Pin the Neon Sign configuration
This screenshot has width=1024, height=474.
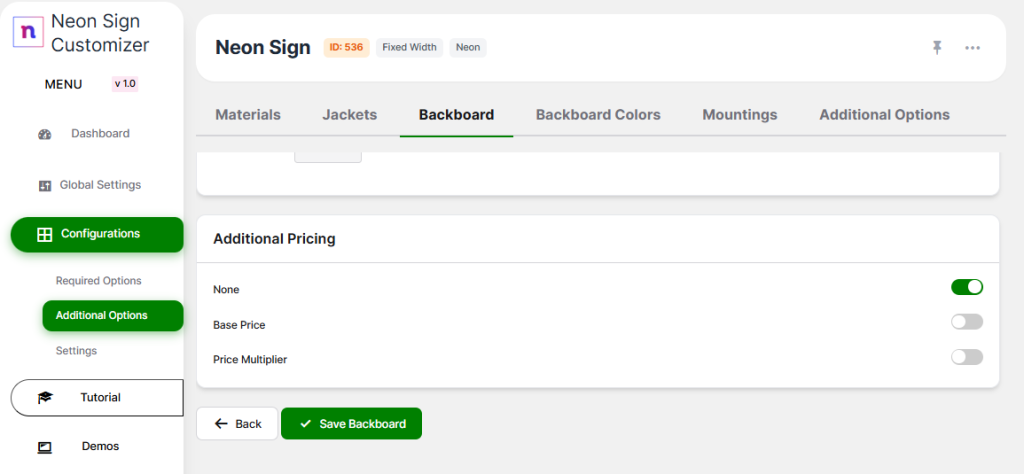point(937,47)
